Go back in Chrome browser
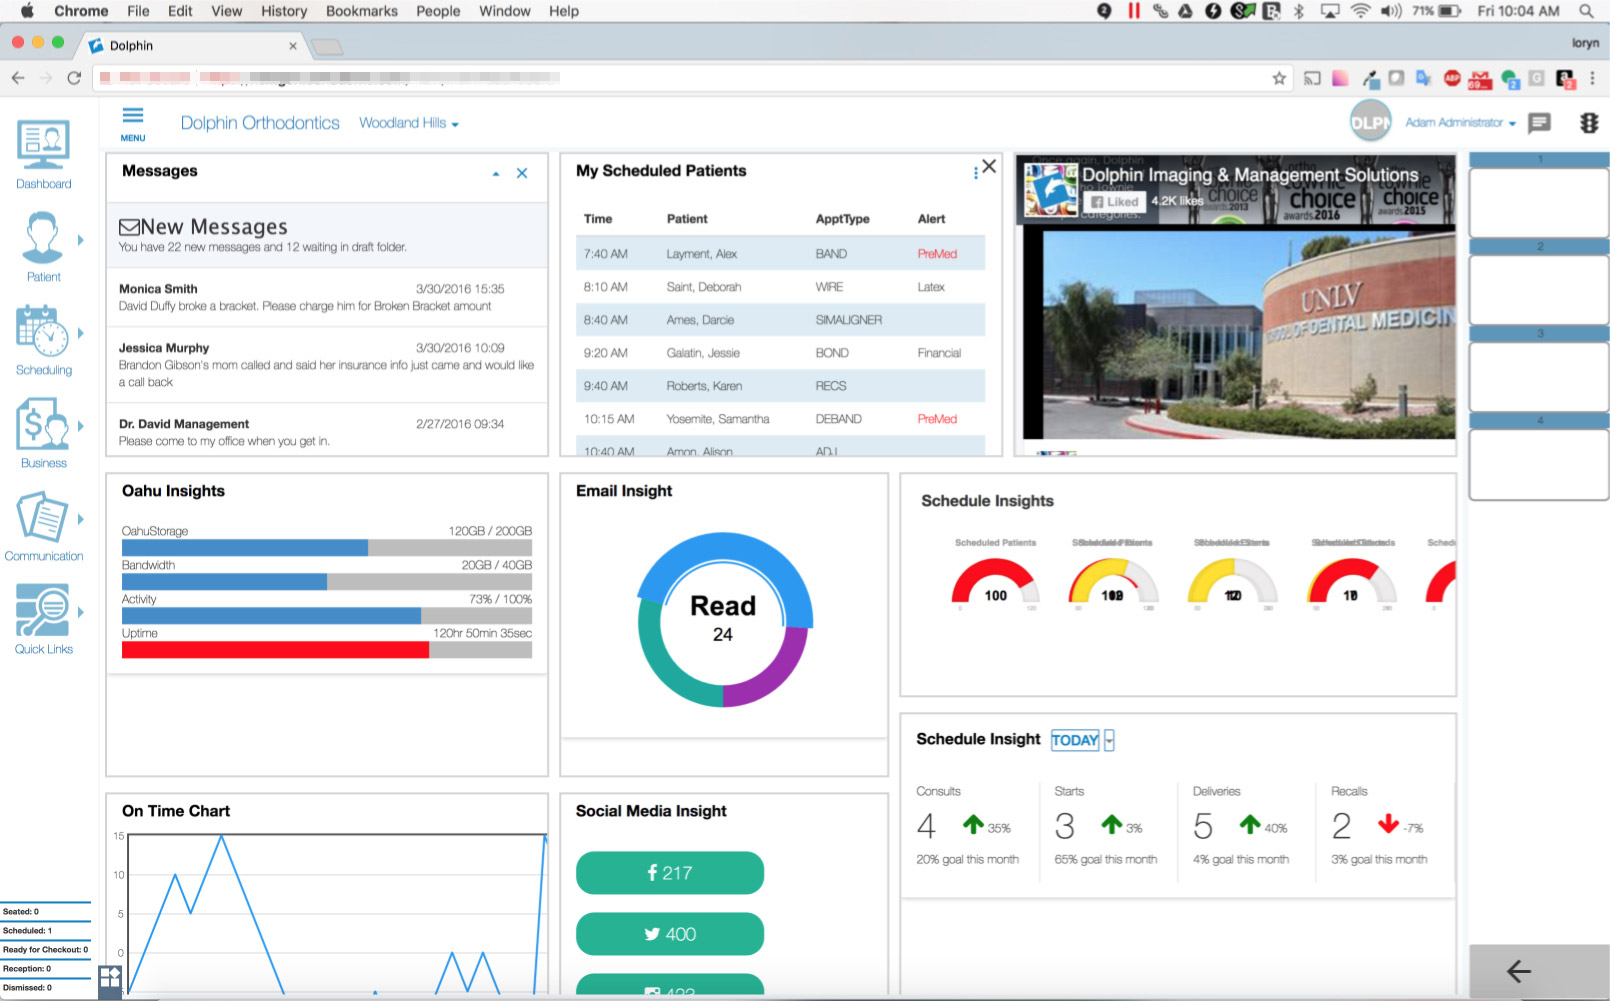Viewport: 1610px width, 1001px height. coord(18,78)
